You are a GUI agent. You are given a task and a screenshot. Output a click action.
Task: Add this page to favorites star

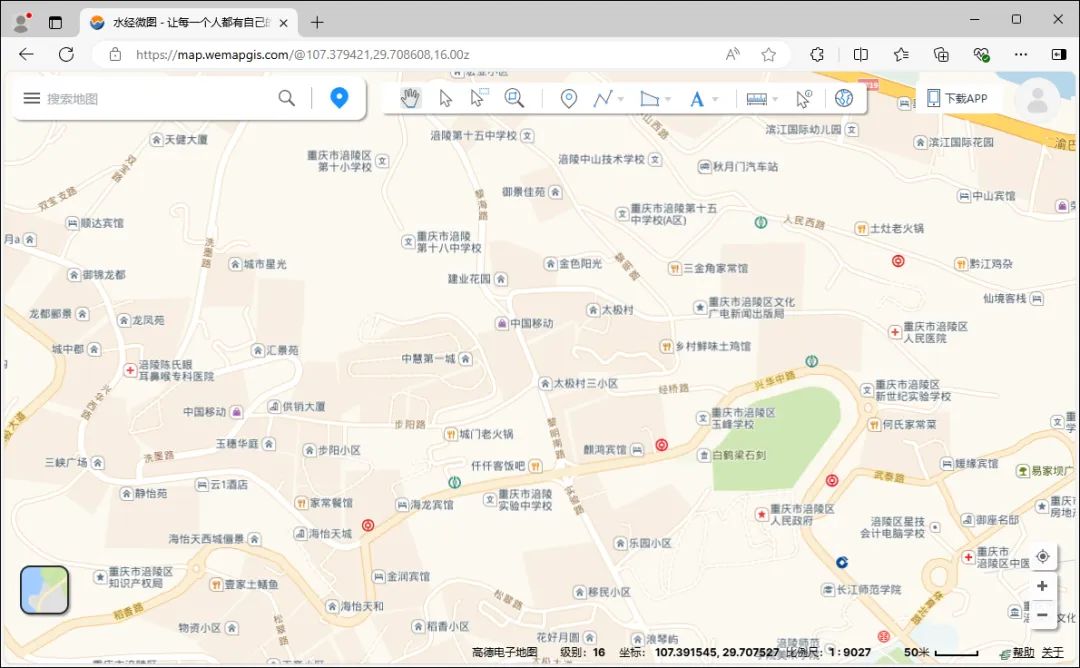[769, 54]
